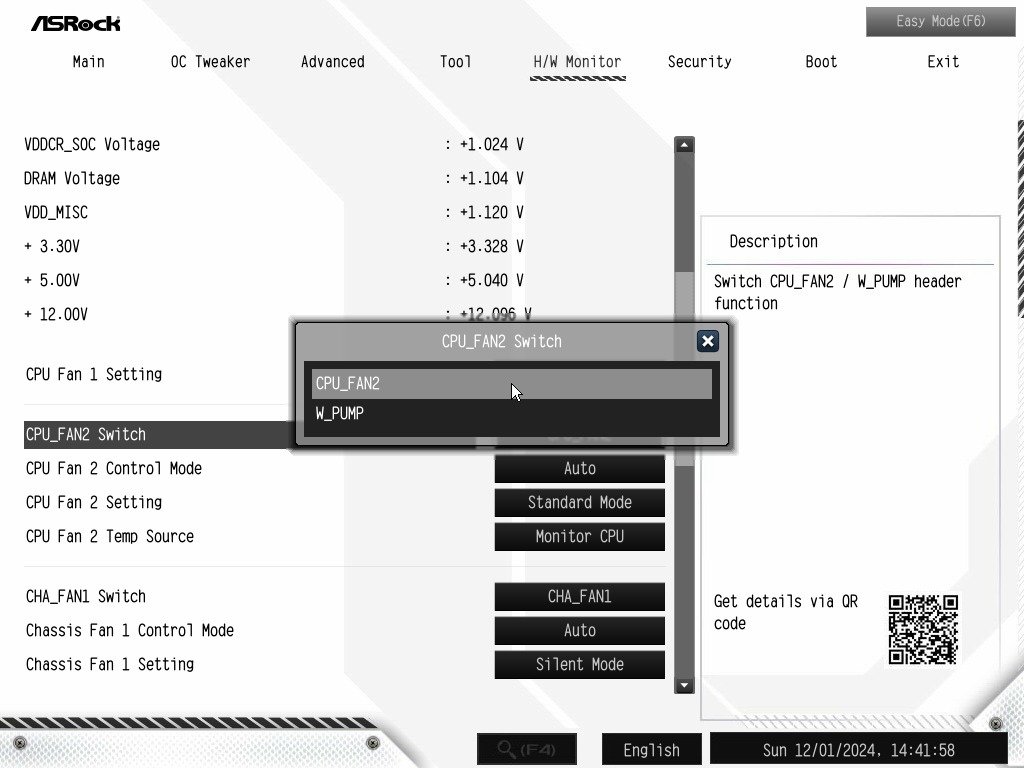Close the CPU_FAN2 Switch popup
The height and width of the screenshot is (768, 1024).
click(x=707, y=341)
